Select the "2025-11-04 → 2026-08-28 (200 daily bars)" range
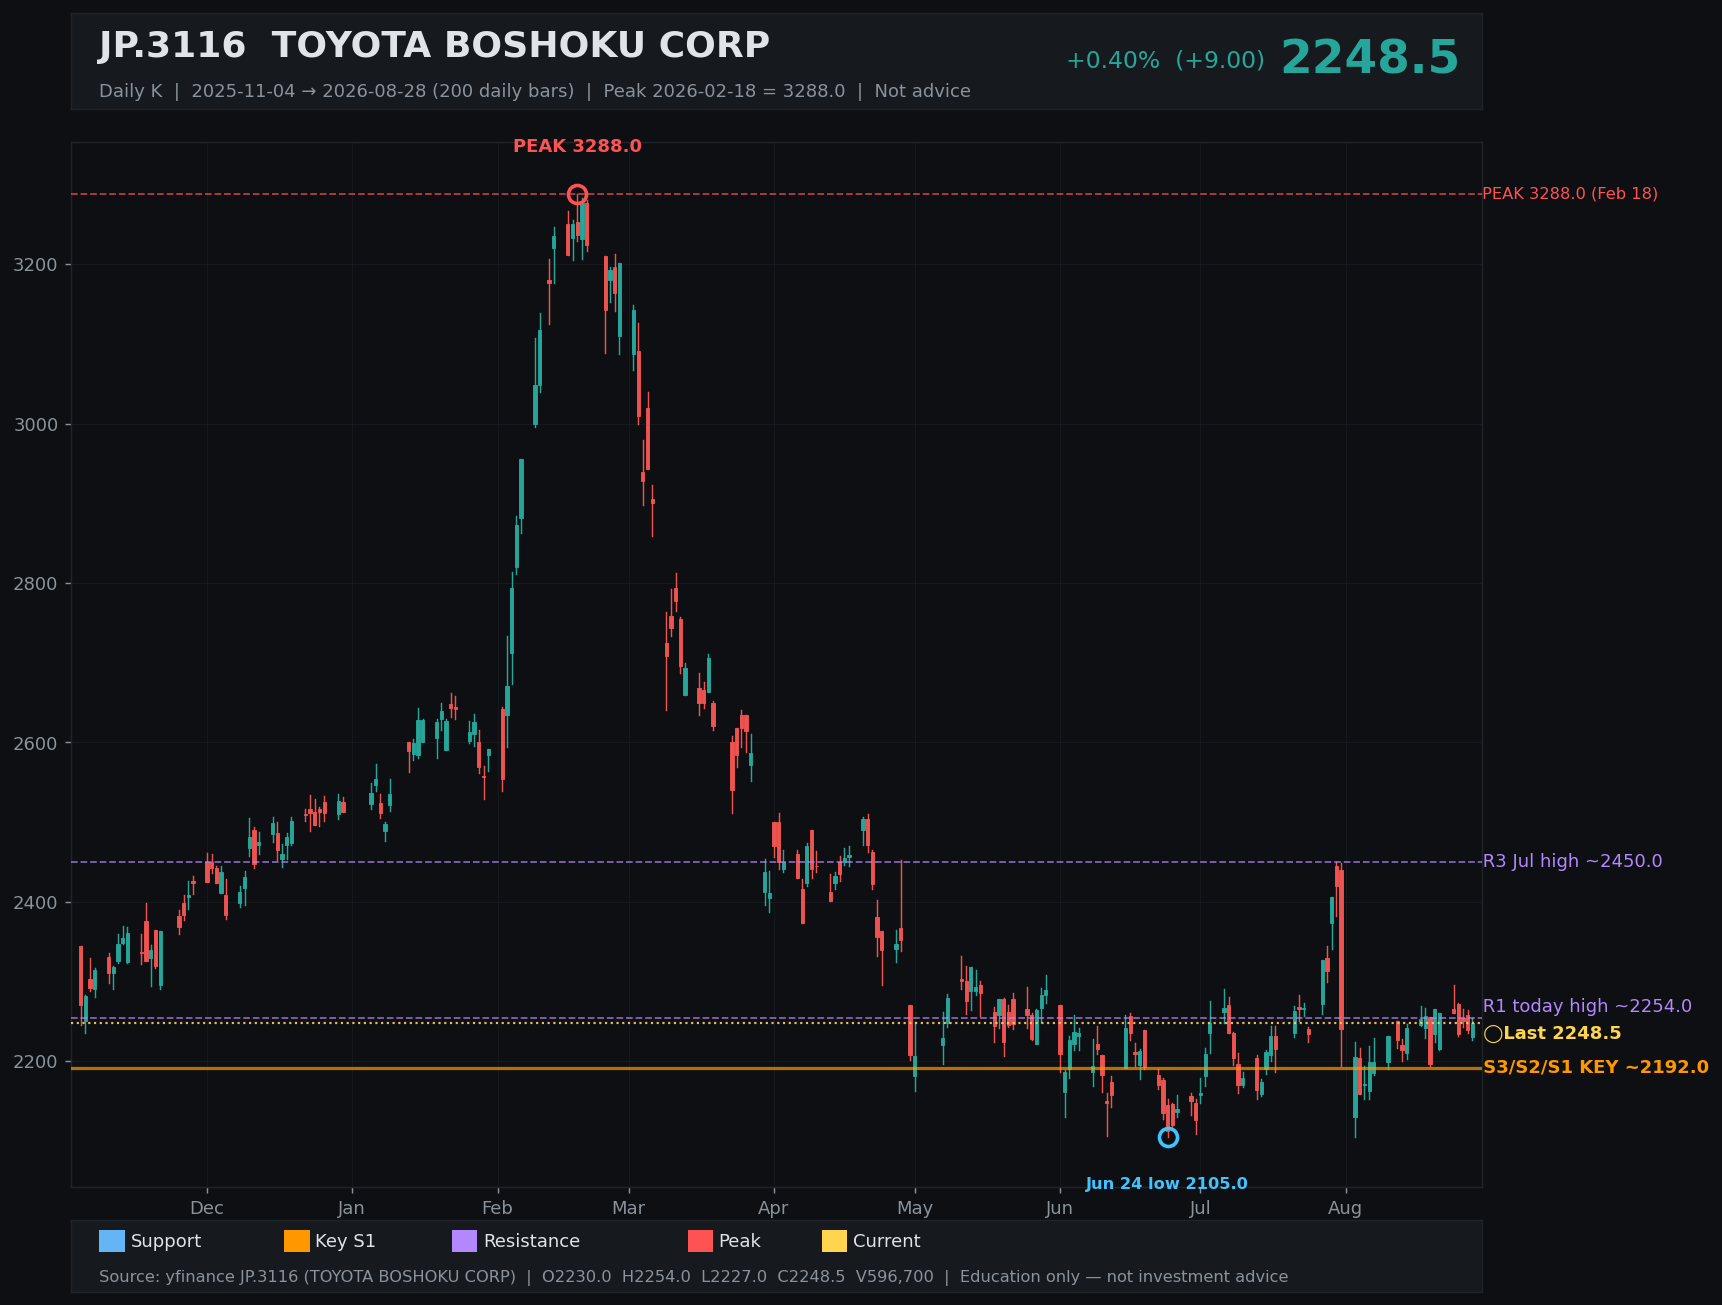This screenshot has width=1722, height=1305. coord(383,91)
